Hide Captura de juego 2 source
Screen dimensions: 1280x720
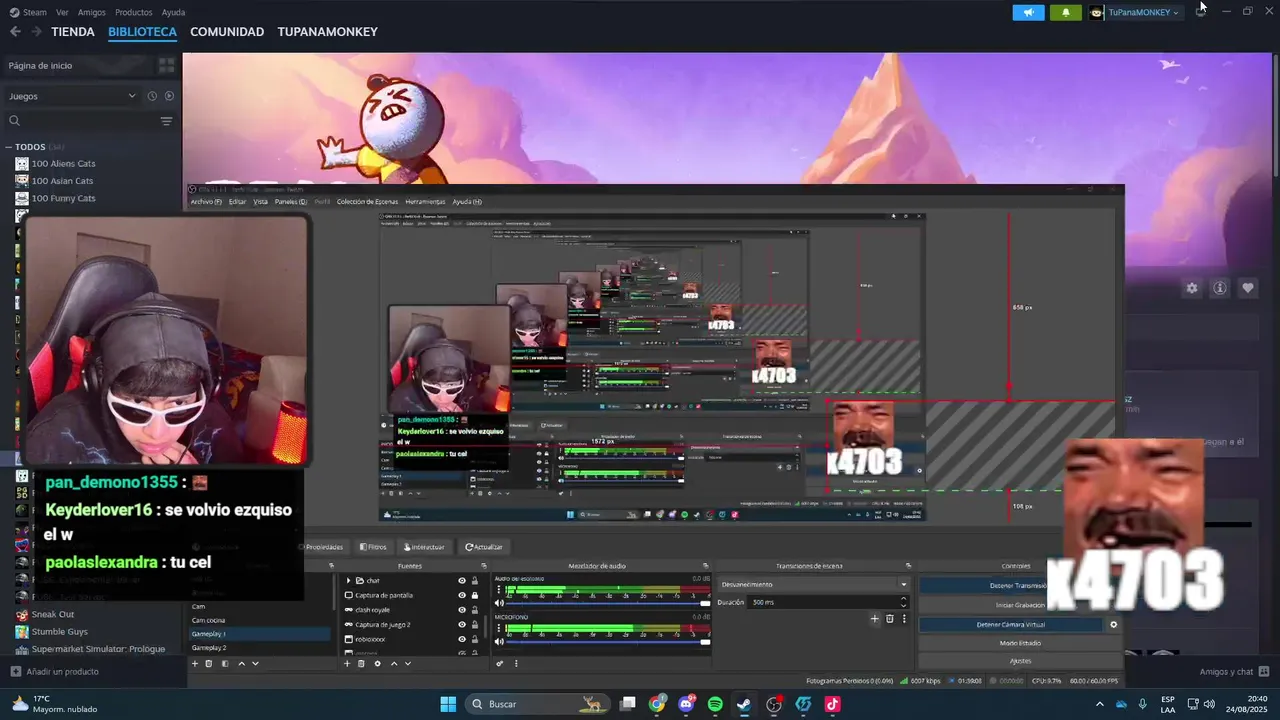click(462, 624)
